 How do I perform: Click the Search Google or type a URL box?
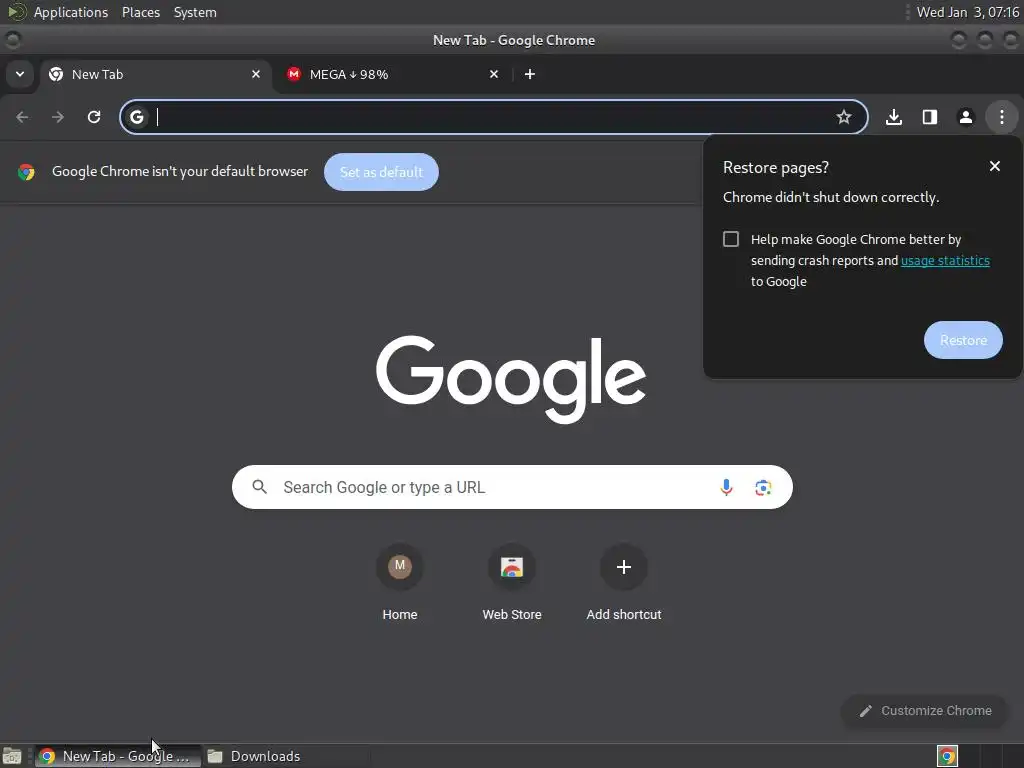512,487
